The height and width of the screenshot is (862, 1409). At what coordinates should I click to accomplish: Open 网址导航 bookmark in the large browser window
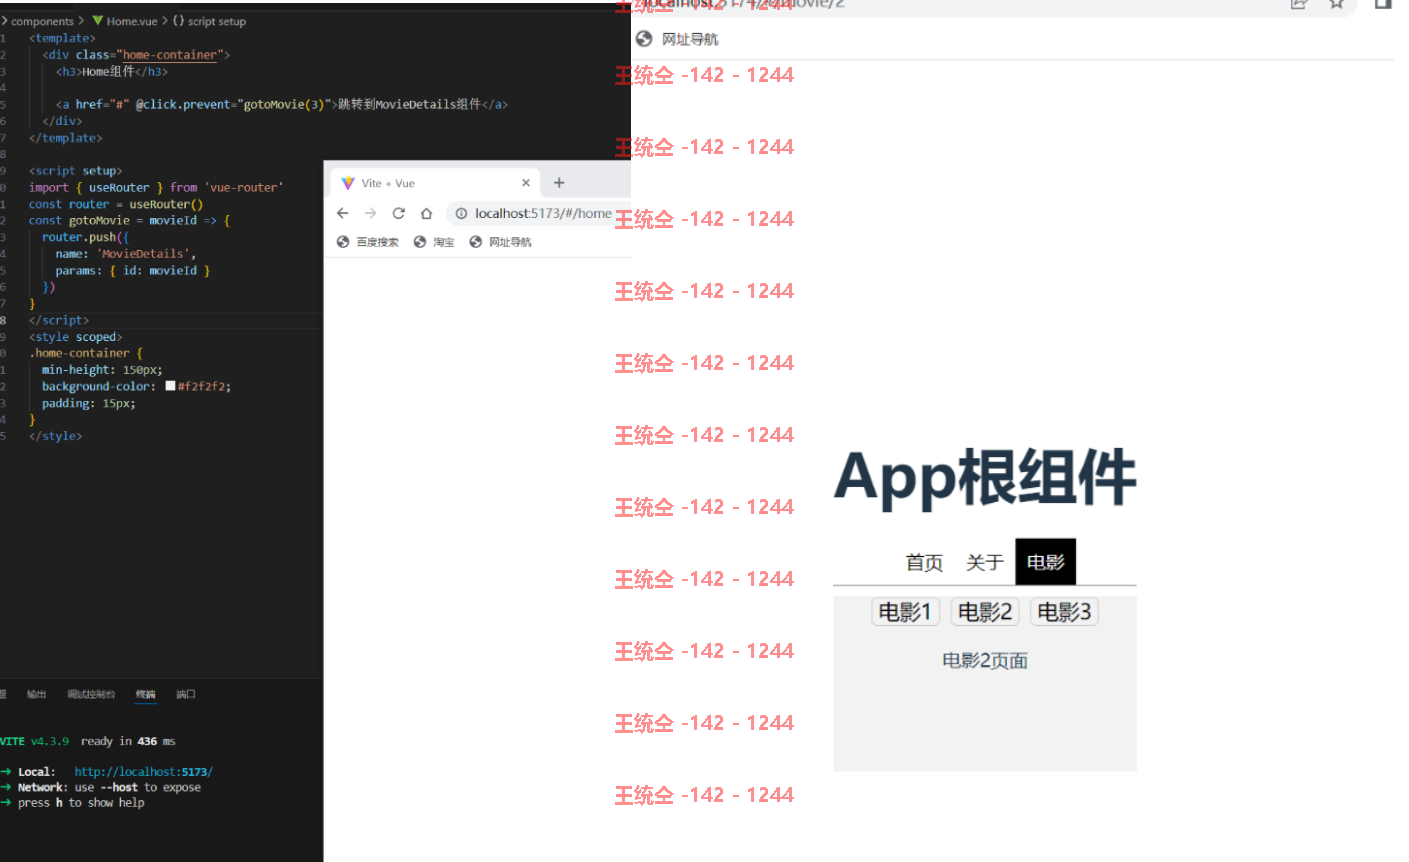tap(677, 39)
